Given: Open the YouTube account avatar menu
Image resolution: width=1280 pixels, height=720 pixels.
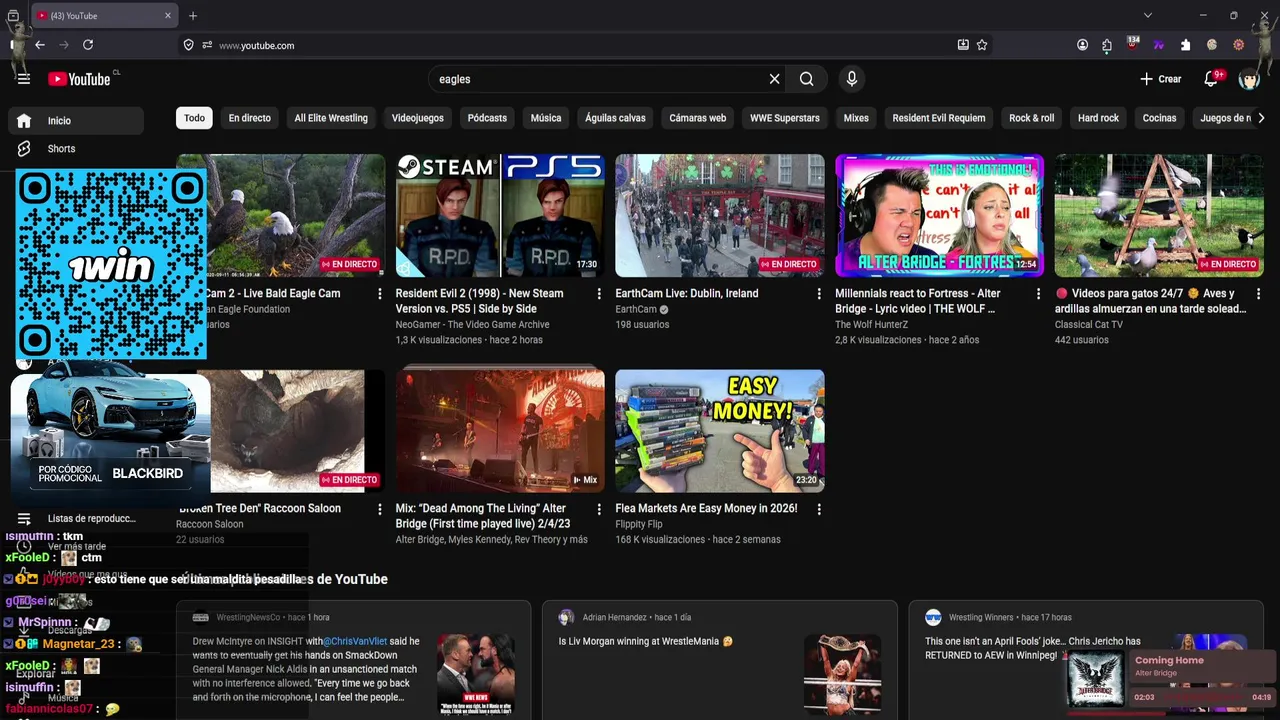Looking at the screenshot, I should 1248,79.
